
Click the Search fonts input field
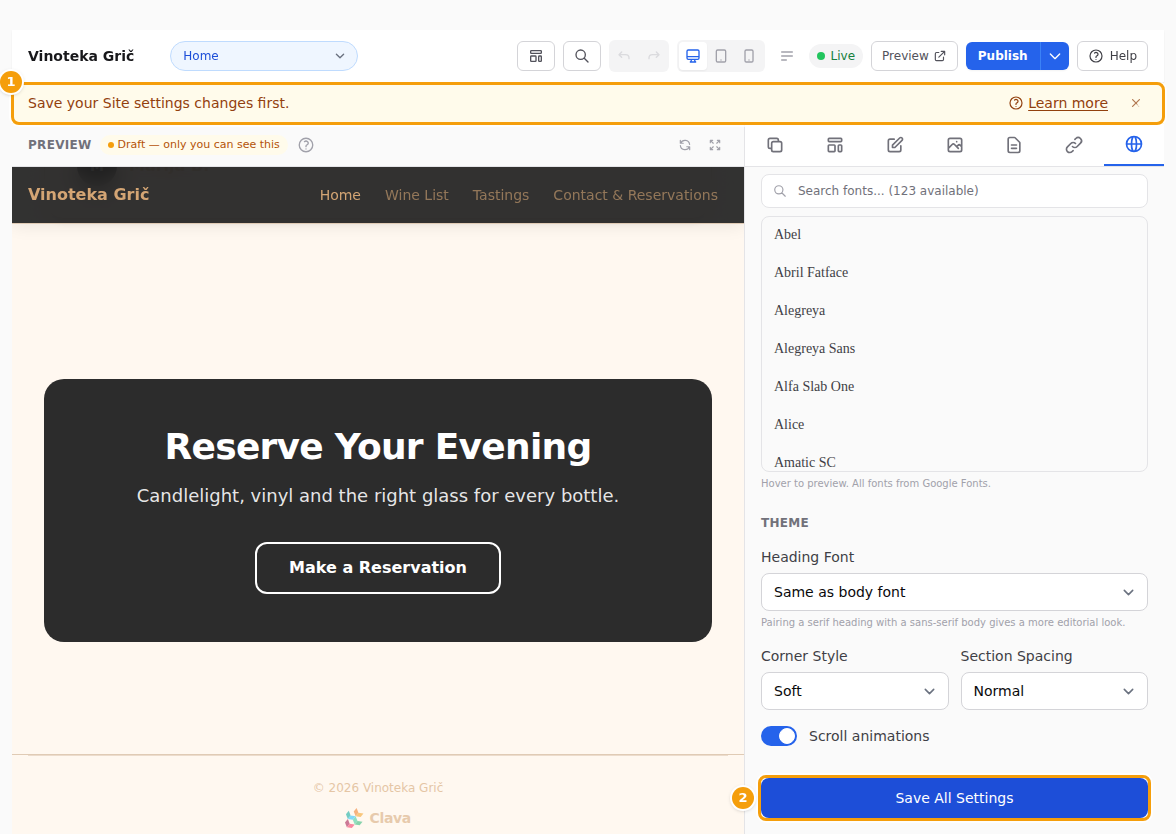point(954,191)
